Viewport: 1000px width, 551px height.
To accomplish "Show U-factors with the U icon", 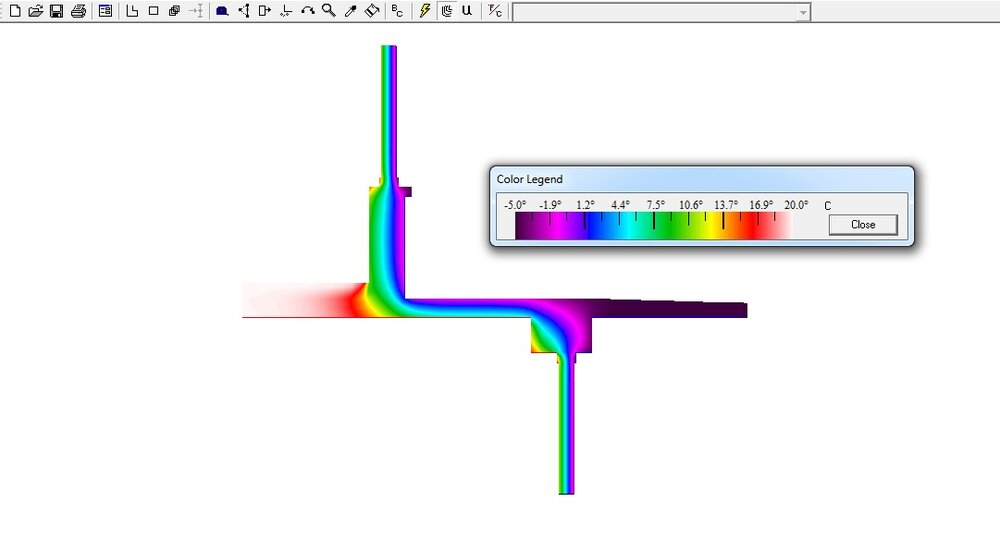I will [466, 11].
